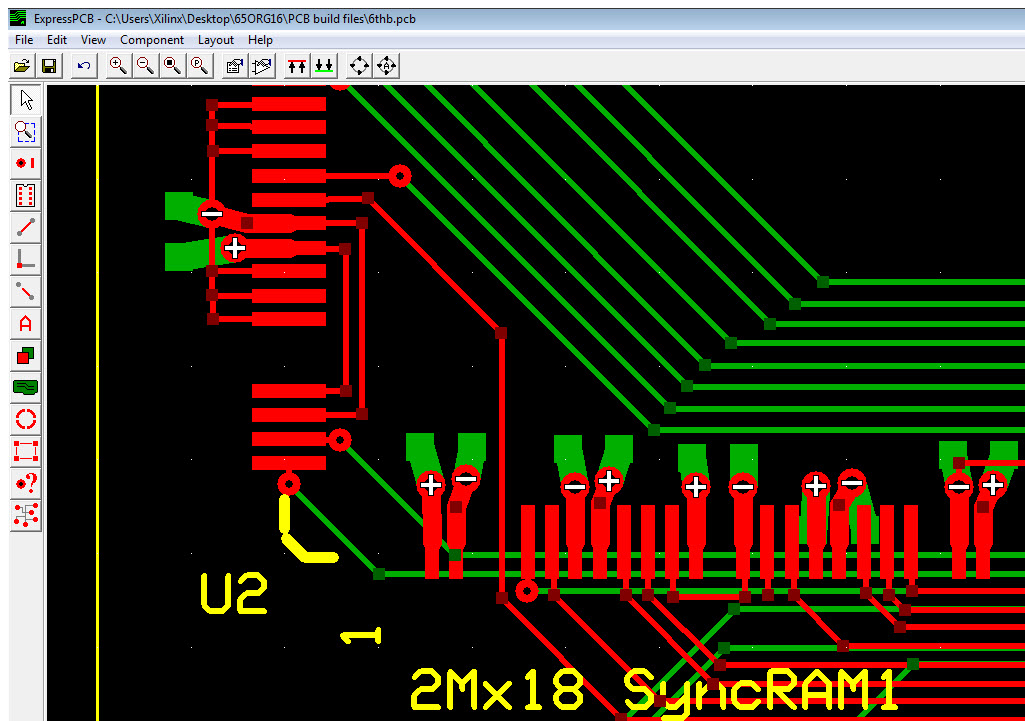Select the zoom to previous view magnifier
The image size is (1025, 721).
(199, 66)
